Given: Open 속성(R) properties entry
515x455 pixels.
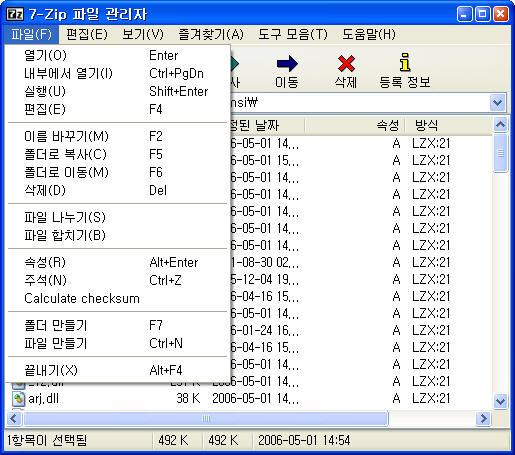Looking at the screenshot, I should 117,262.
